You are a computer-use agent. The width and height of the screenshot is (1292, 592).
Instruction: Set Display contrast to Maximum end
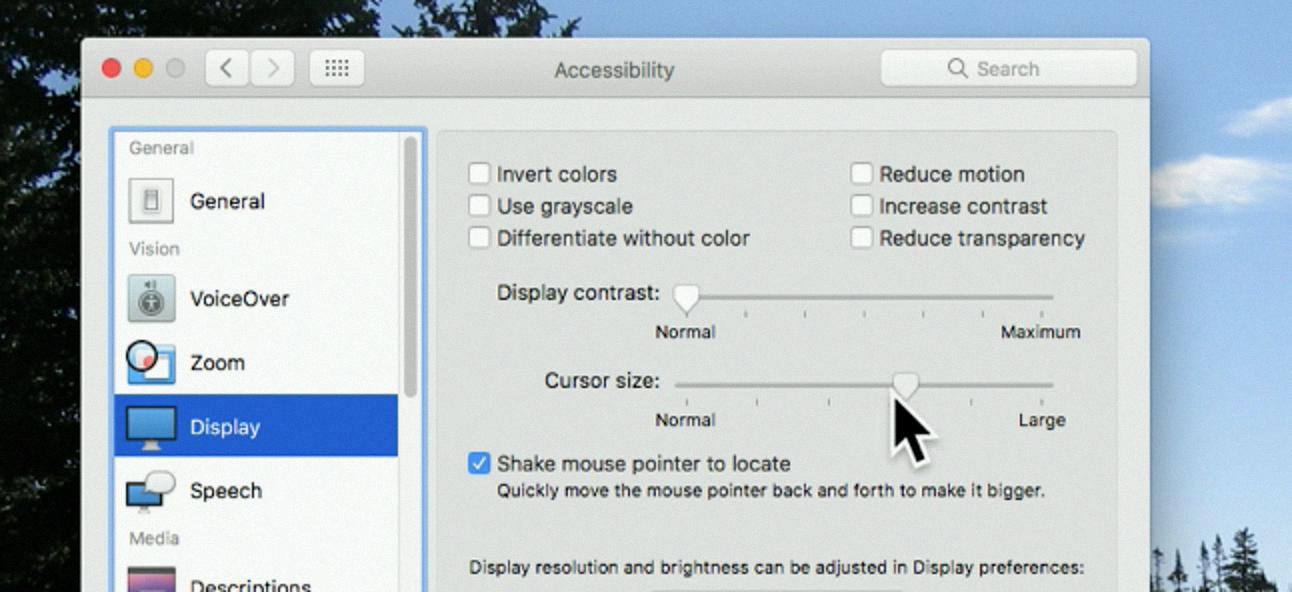pyautogui.click(x=1043, y=297)
